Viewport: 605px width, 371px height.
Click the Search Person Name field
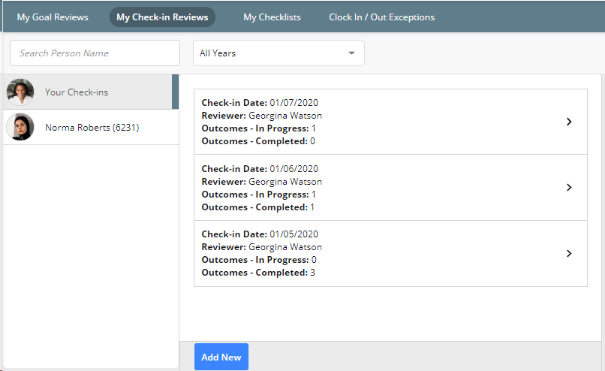95,53
